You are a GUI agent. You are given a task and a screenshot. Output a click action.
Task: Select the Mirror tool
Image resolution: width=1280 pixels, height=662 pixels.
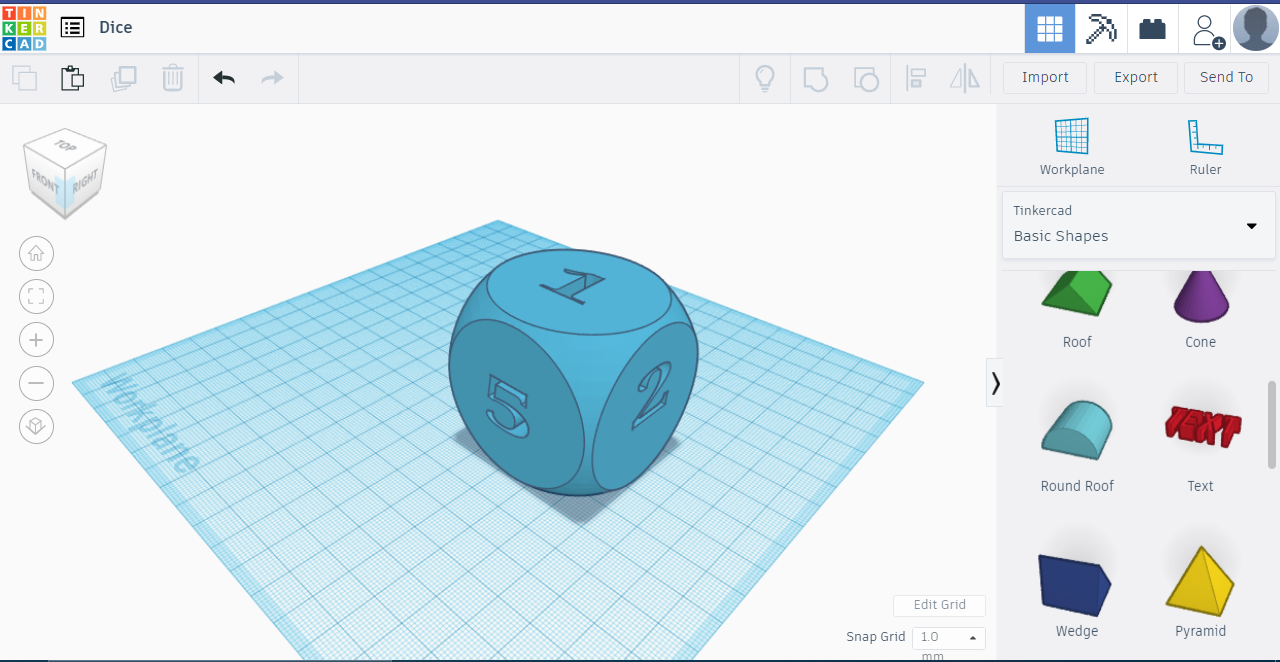pos(963,77)
